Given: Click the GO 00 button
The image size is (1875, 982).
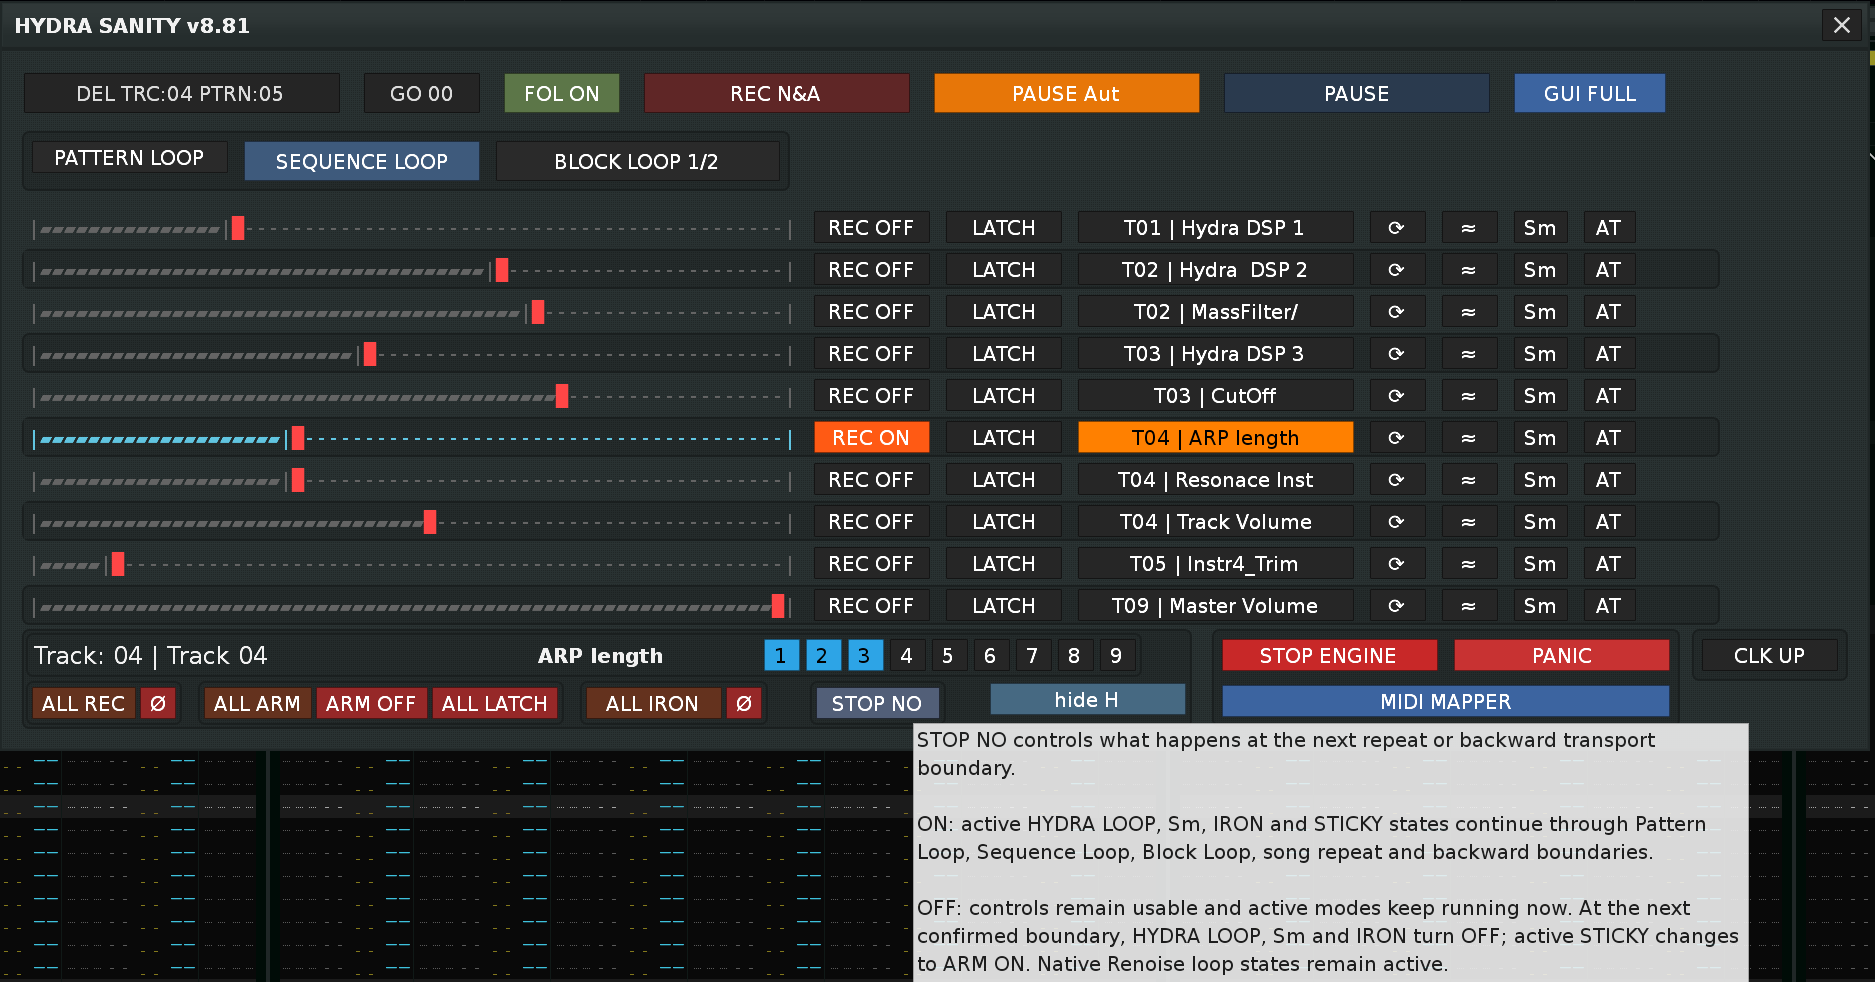Looking at the screenshot, I should pos(422,94).
